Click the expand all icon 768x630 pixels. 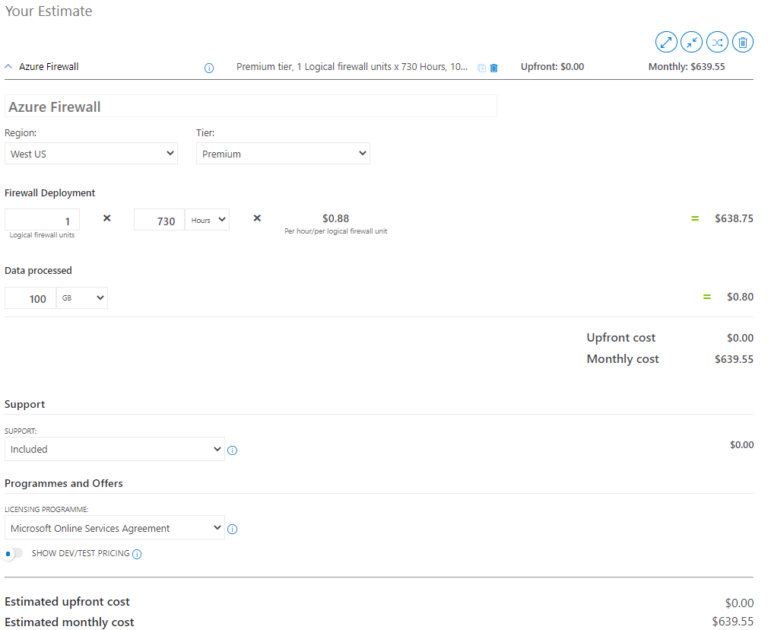pos(666,42)
